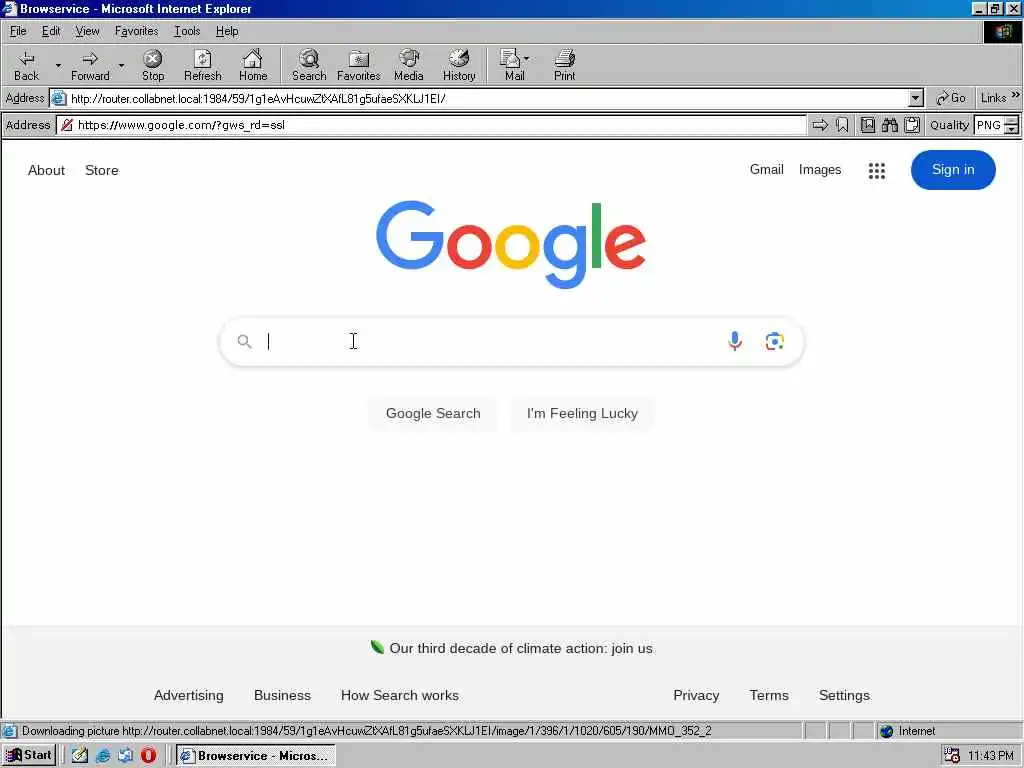The height and width of the screenshot is (768, 1024).
Task: Show the History pane from the toolbar
Action: [x=459, y=66]
